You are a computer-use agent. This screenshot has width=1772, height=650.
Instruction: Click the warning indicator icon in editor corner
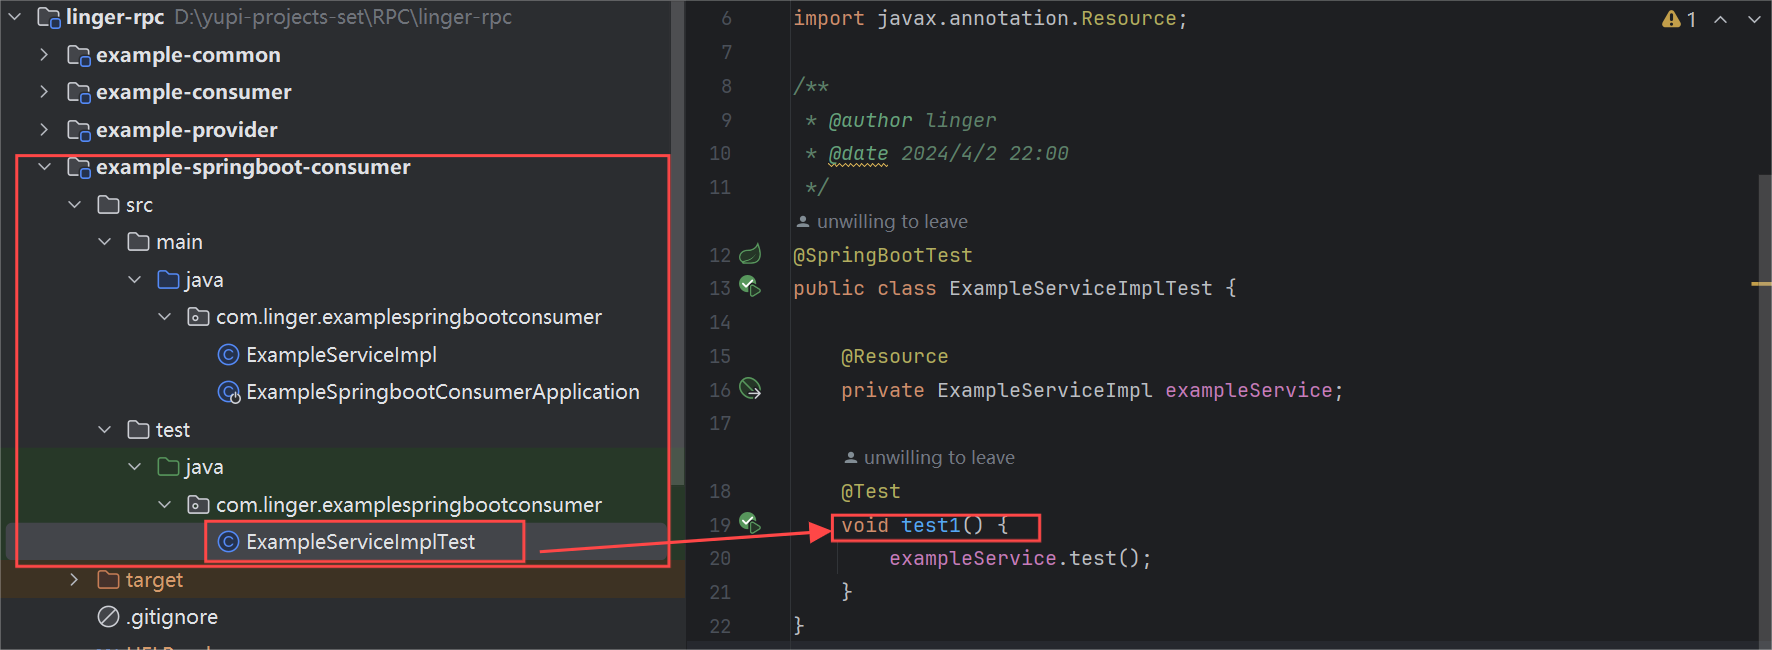pyautogui.click(x=1671, y=19)
